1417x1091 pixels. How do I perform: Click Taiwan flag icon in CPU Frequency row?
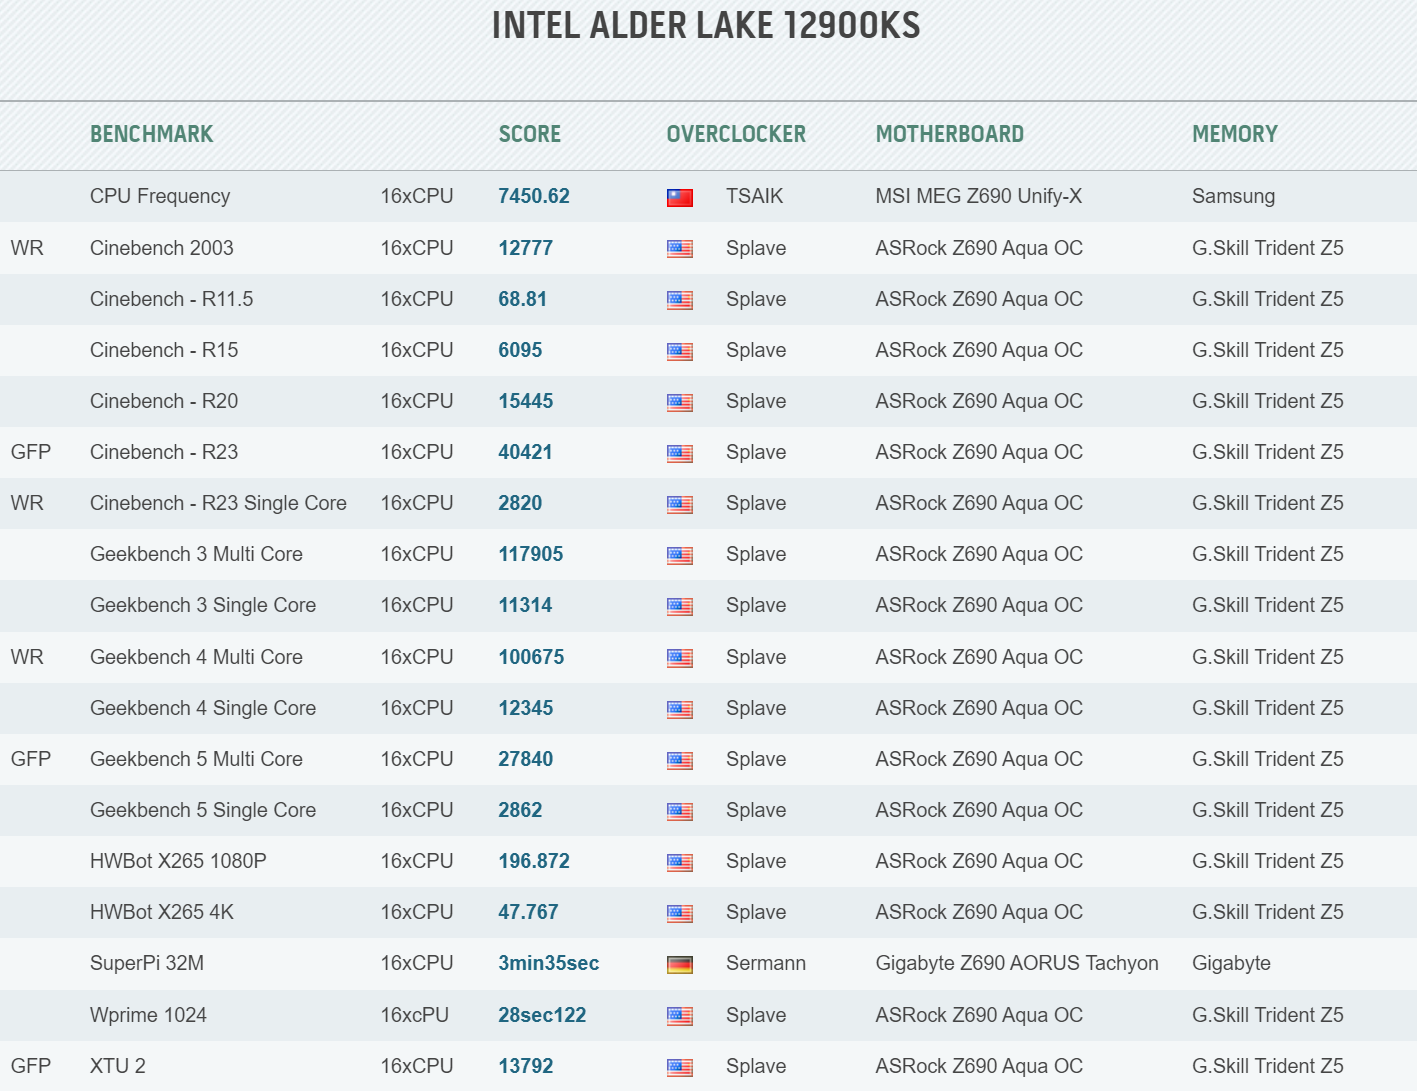[680, 198]
